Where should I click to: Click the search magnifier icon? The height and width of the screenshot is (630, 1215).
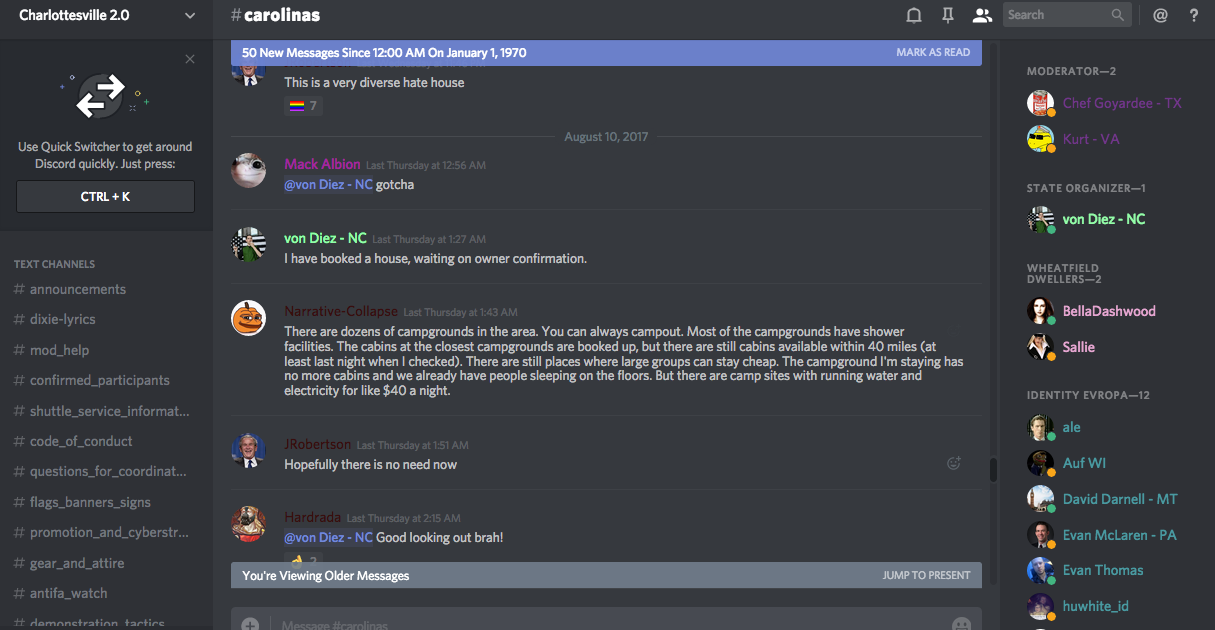coord(1118,15)
